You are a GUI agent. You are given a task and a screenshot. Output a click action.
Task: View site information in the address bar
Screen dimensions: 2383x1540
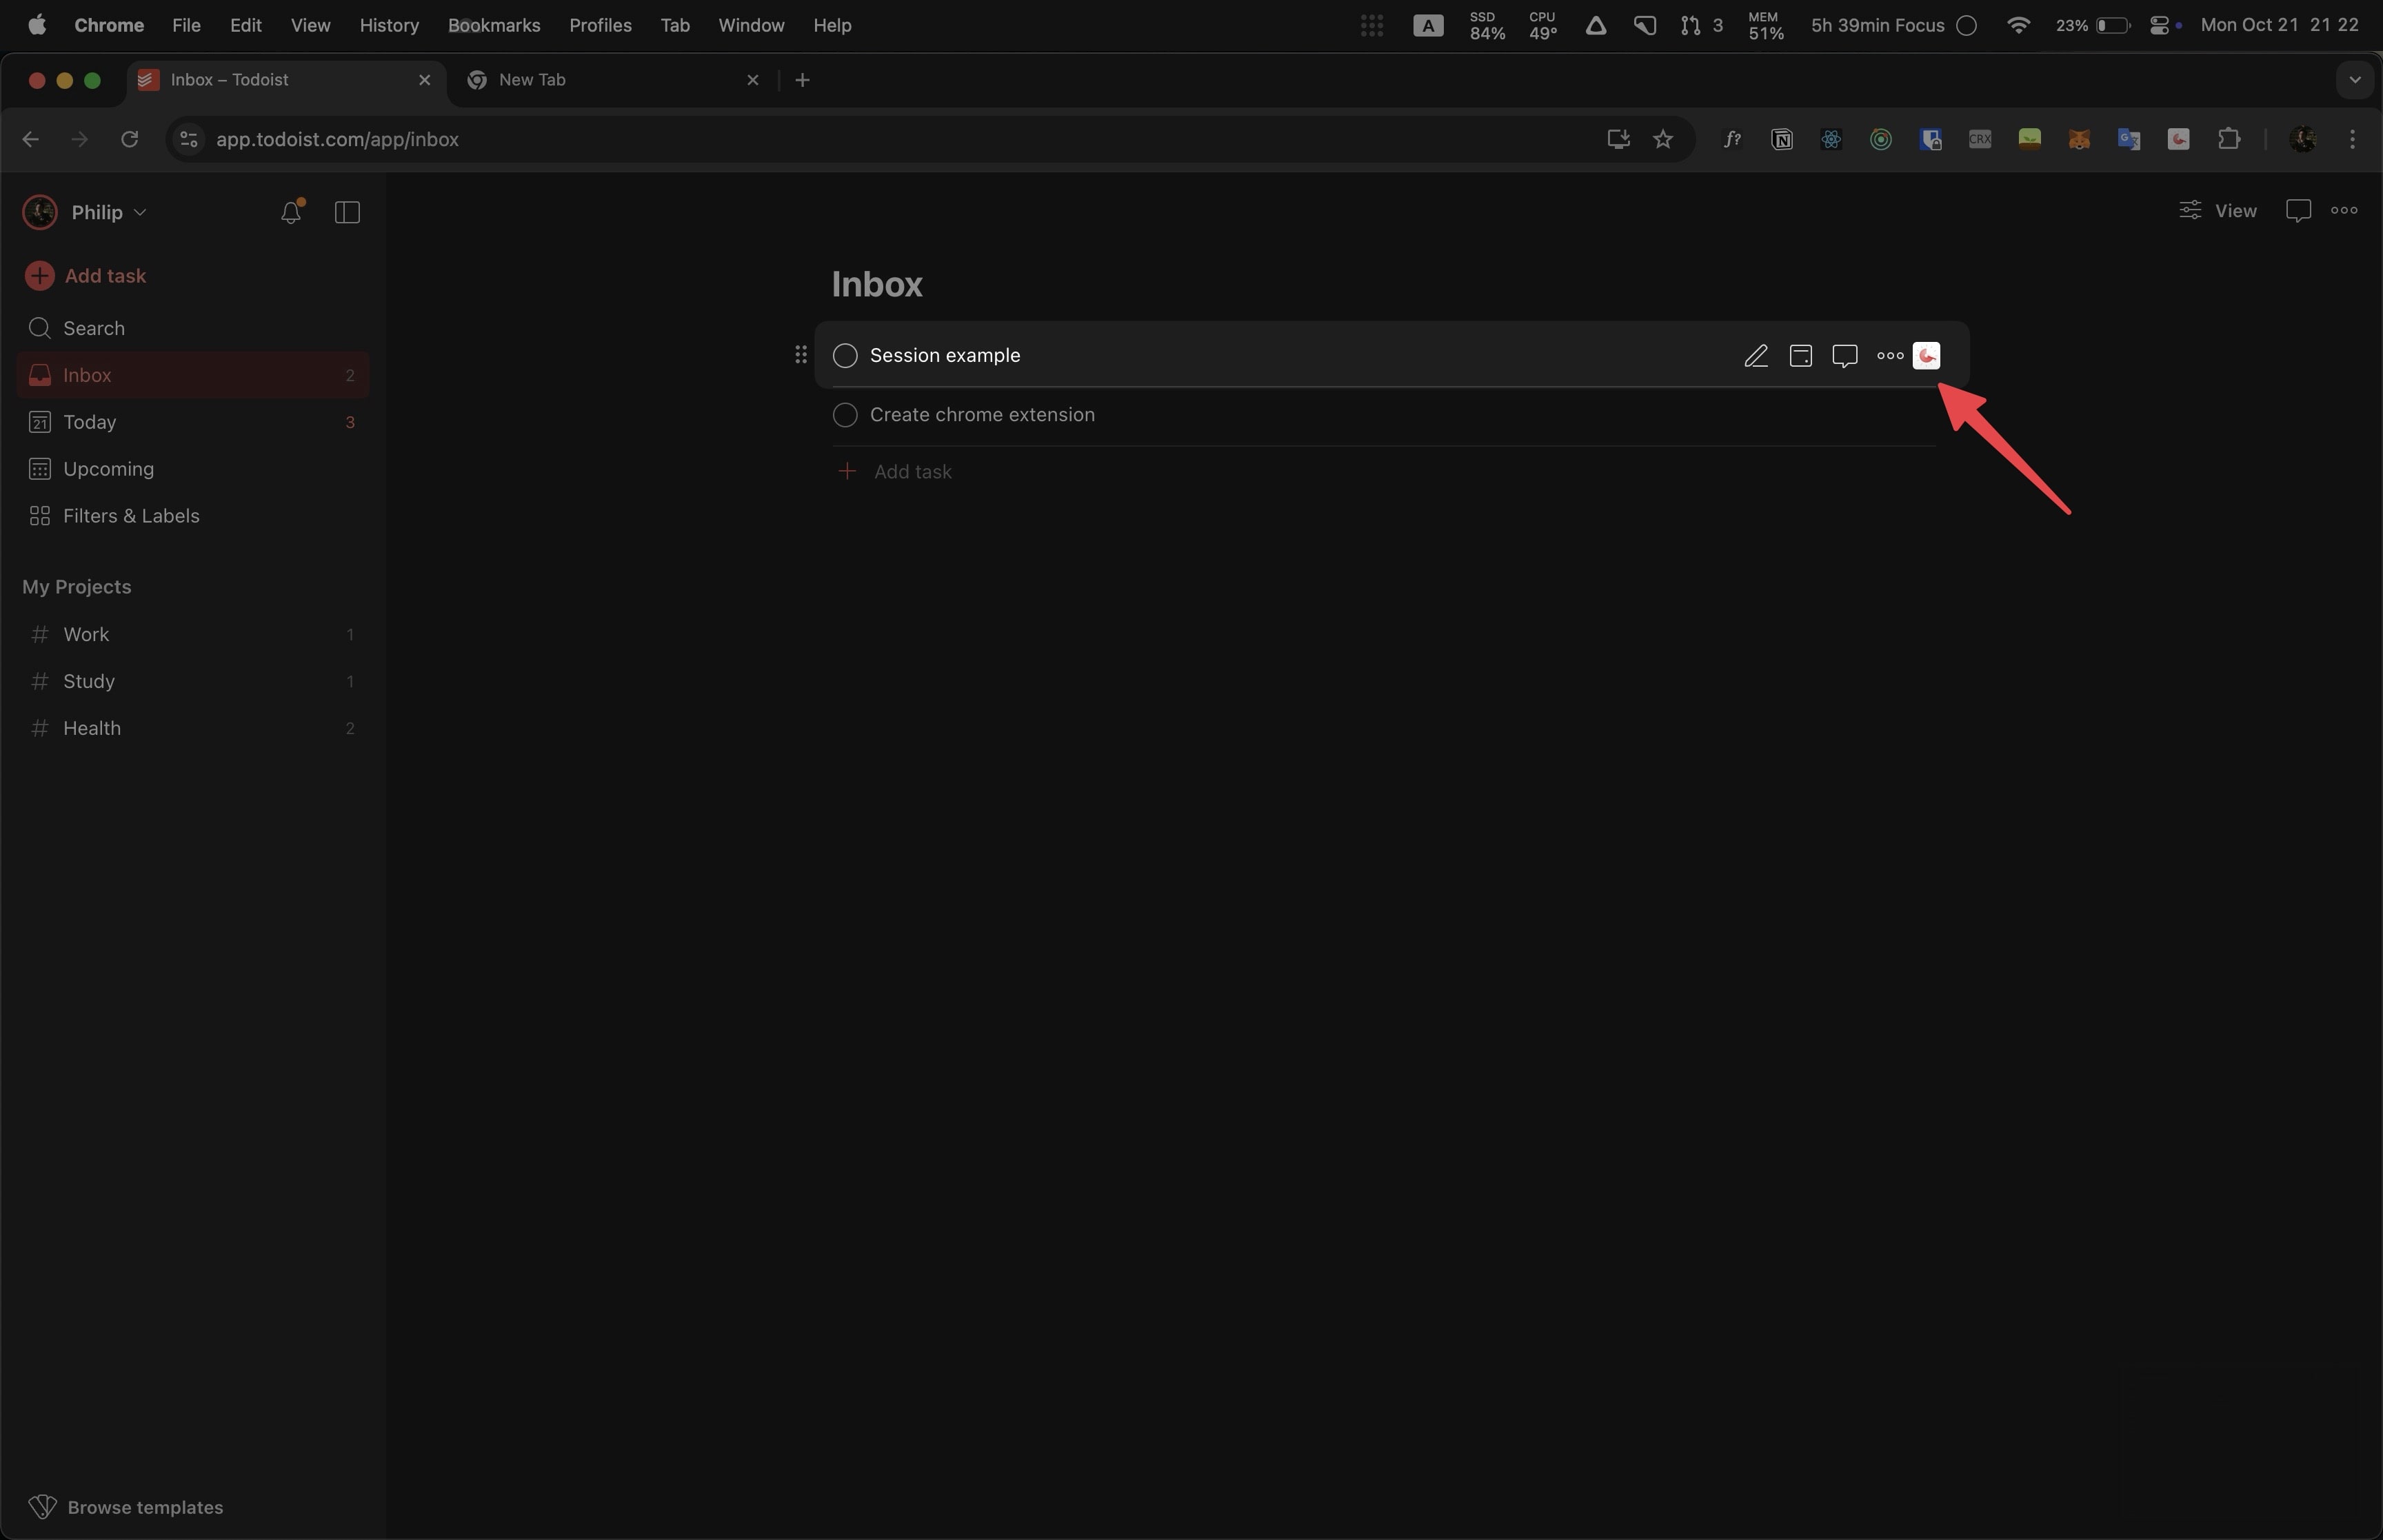pos(188,139)
